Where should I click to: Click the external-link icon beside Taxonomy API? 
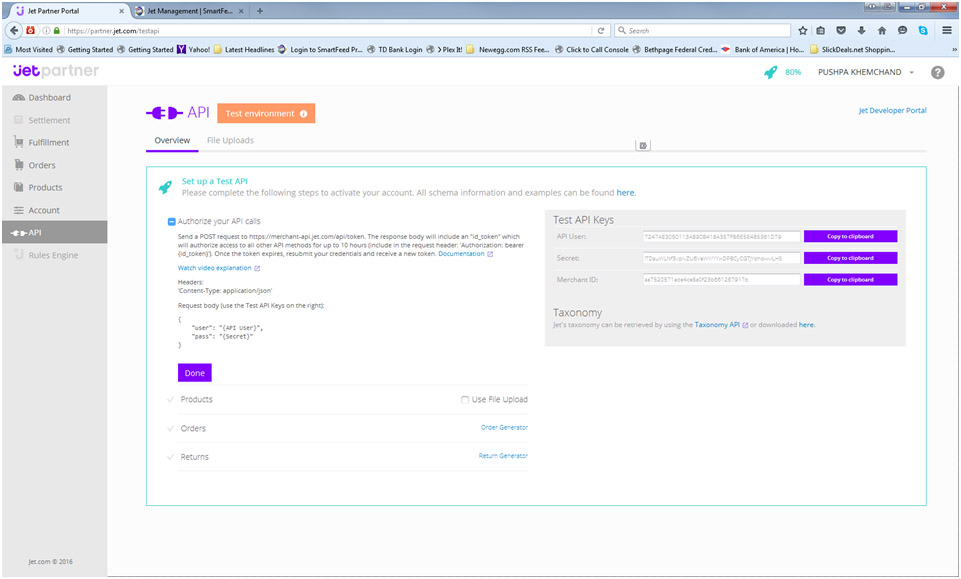(745, 325)
